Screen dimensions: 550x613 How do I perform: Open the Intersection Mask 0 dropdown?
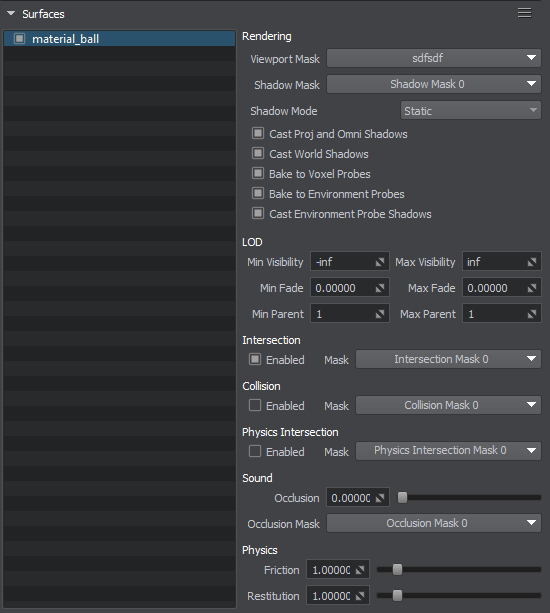(448, 359)
